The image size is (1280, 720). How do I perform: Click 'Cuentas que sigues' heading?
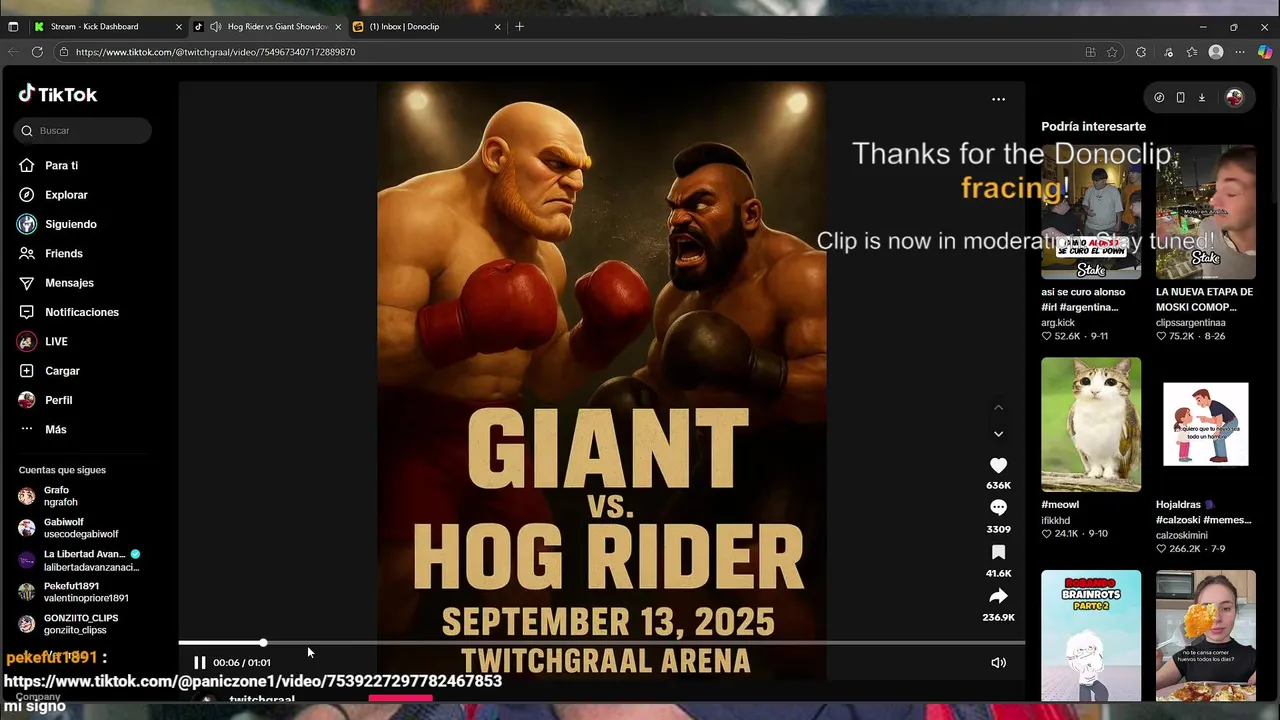tap(62, 470)
